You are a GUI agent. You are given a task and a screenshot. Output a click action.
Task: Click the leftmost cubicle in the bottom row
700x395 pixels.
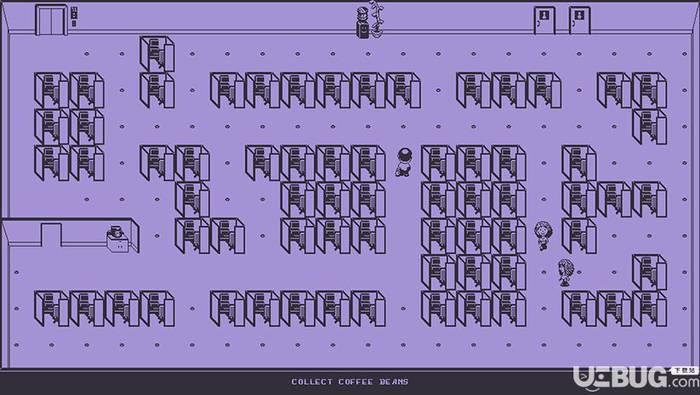coord(52,308)
